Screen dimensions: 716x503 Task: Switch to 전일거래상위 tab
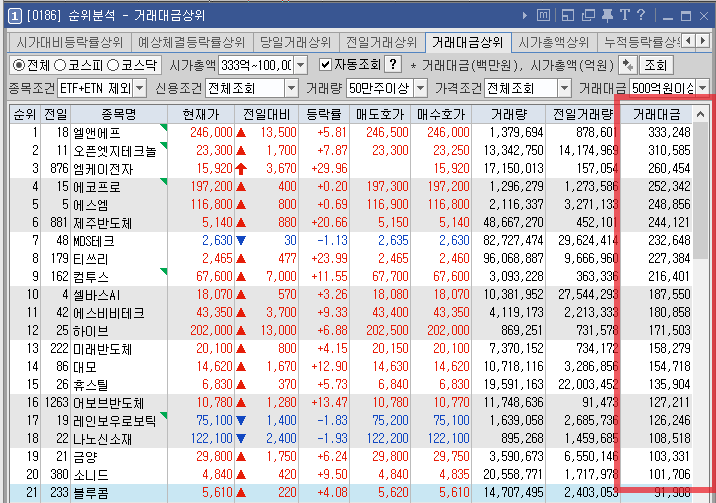pyautogui.click(x=381, y=42)
